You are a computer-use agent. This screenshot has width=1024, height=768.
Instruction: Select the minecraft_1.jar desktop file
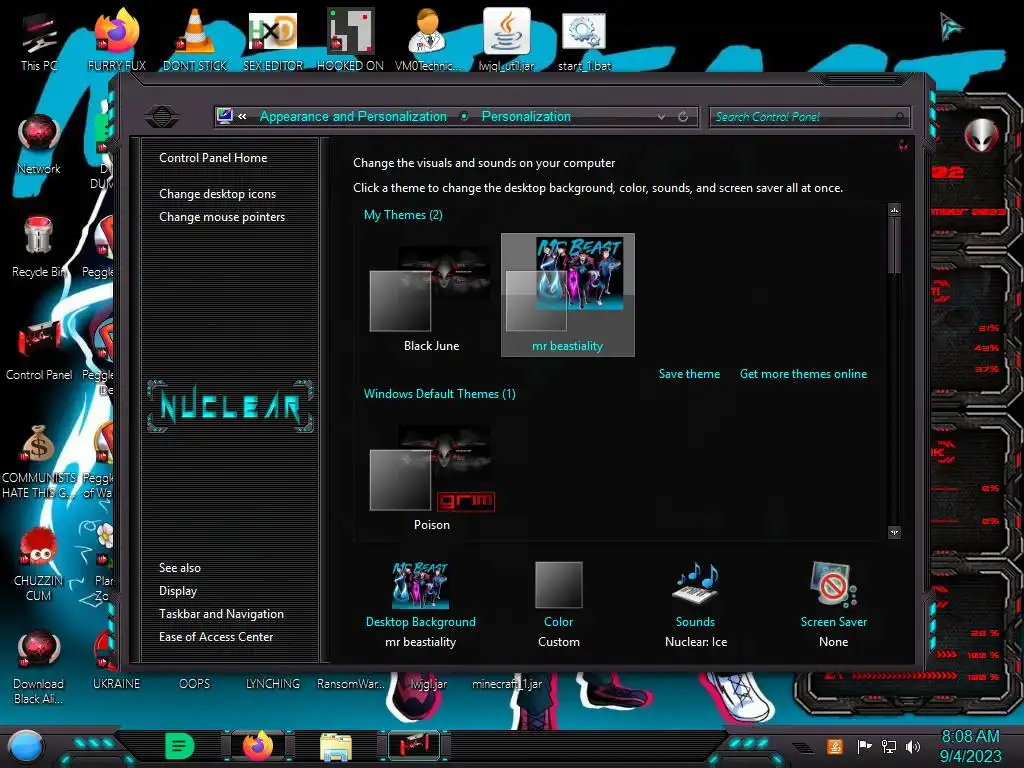(507, 684)
